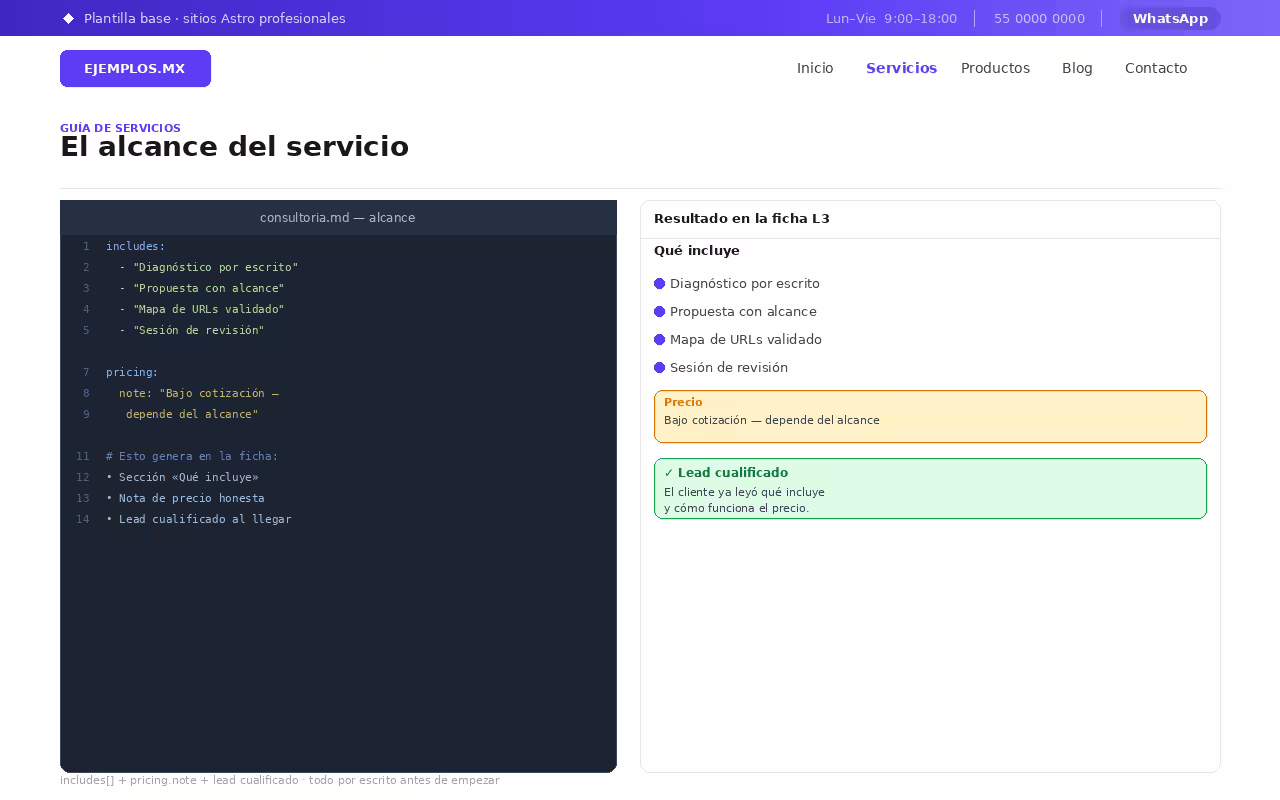The width and height of the screenshot is (1280, 800).
Task: Click code line 'pricing:'
Action: (132, 372)
